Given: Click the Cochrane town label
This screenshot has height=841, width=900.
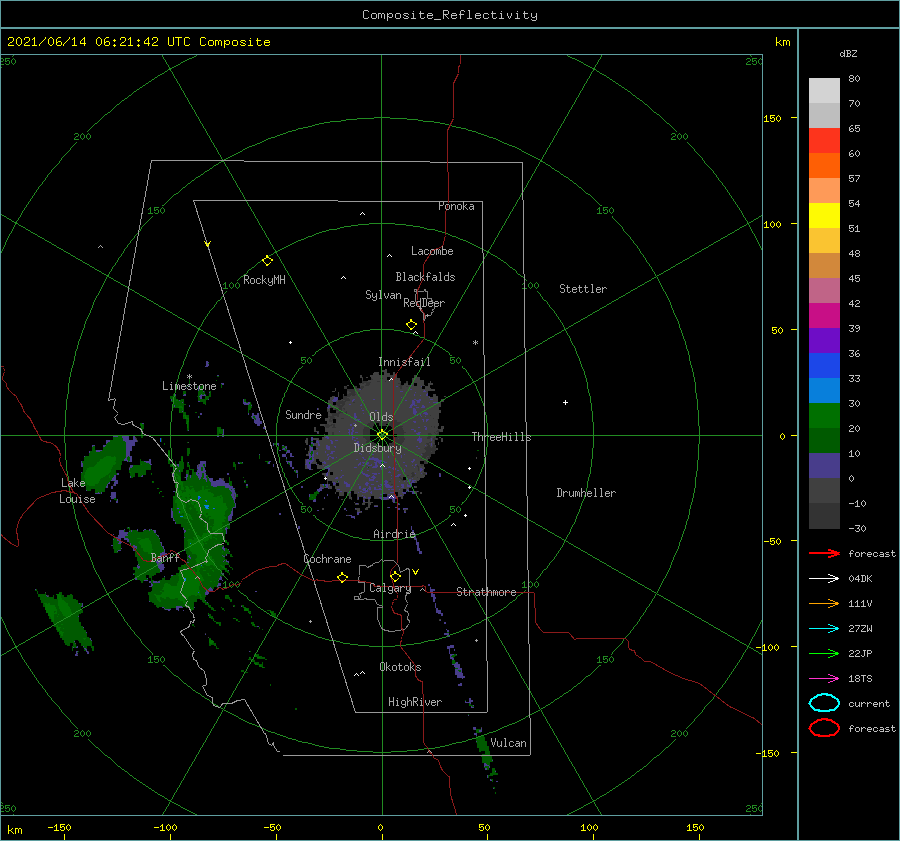Looking at the screenshot, I should pyautogui.click(x=327, y=559).
